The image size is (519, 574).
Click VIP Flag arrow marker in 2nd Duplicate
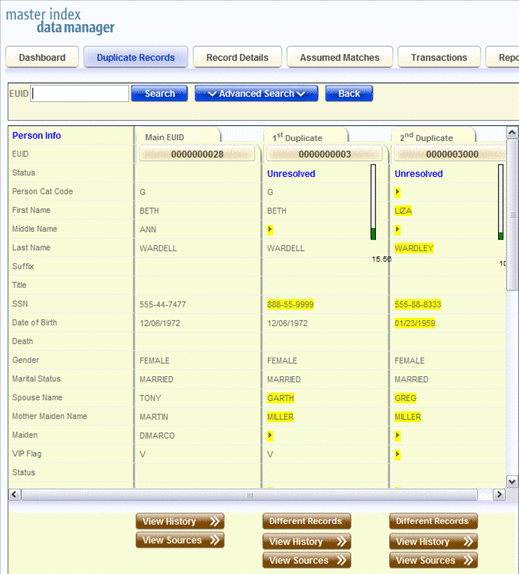coord(397,454)
